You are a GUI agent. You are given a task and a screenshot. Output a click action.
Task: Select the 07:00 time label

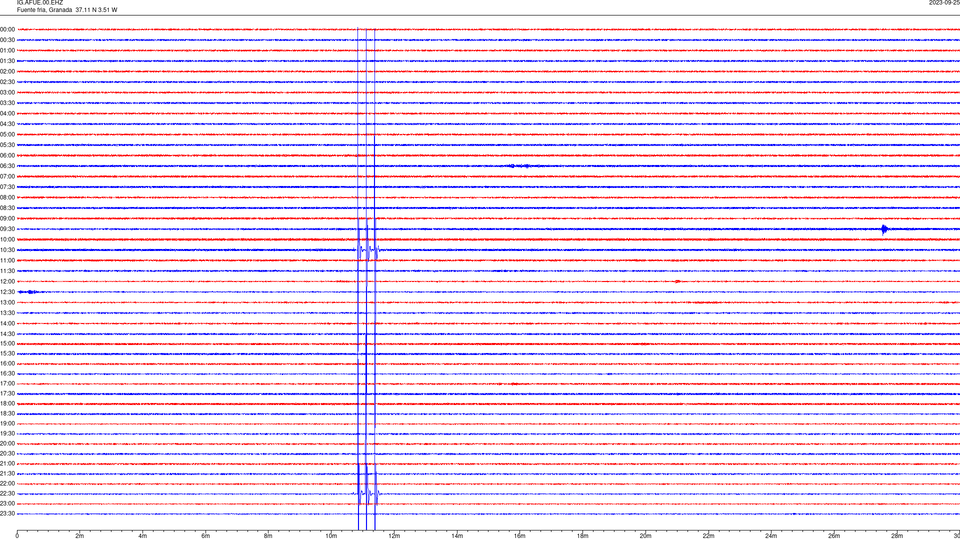[7, 176]
